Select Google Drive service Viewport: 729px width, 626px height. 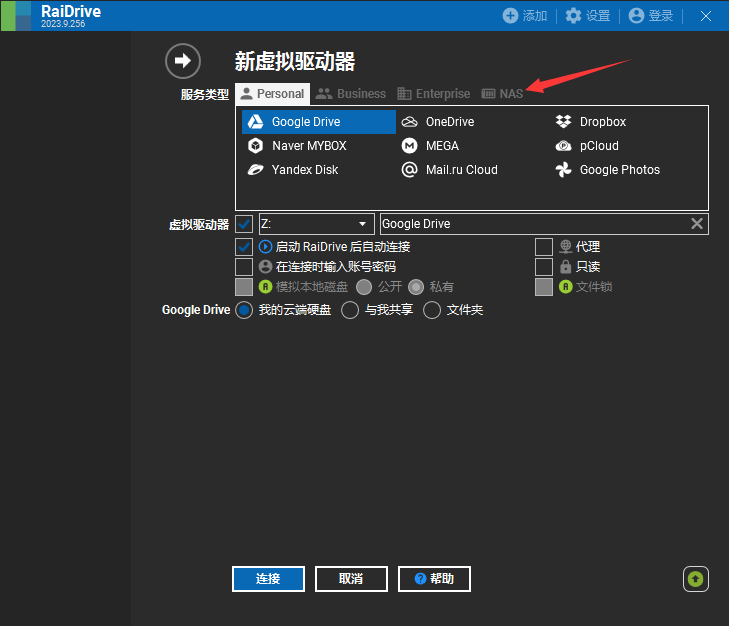point(318,122)
